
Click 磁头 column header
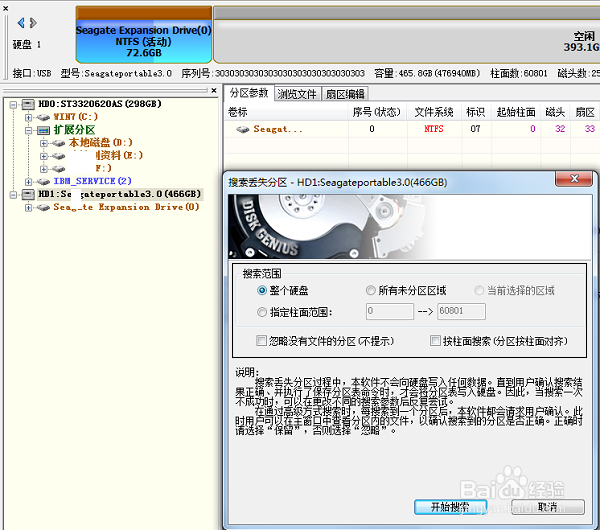555,112
